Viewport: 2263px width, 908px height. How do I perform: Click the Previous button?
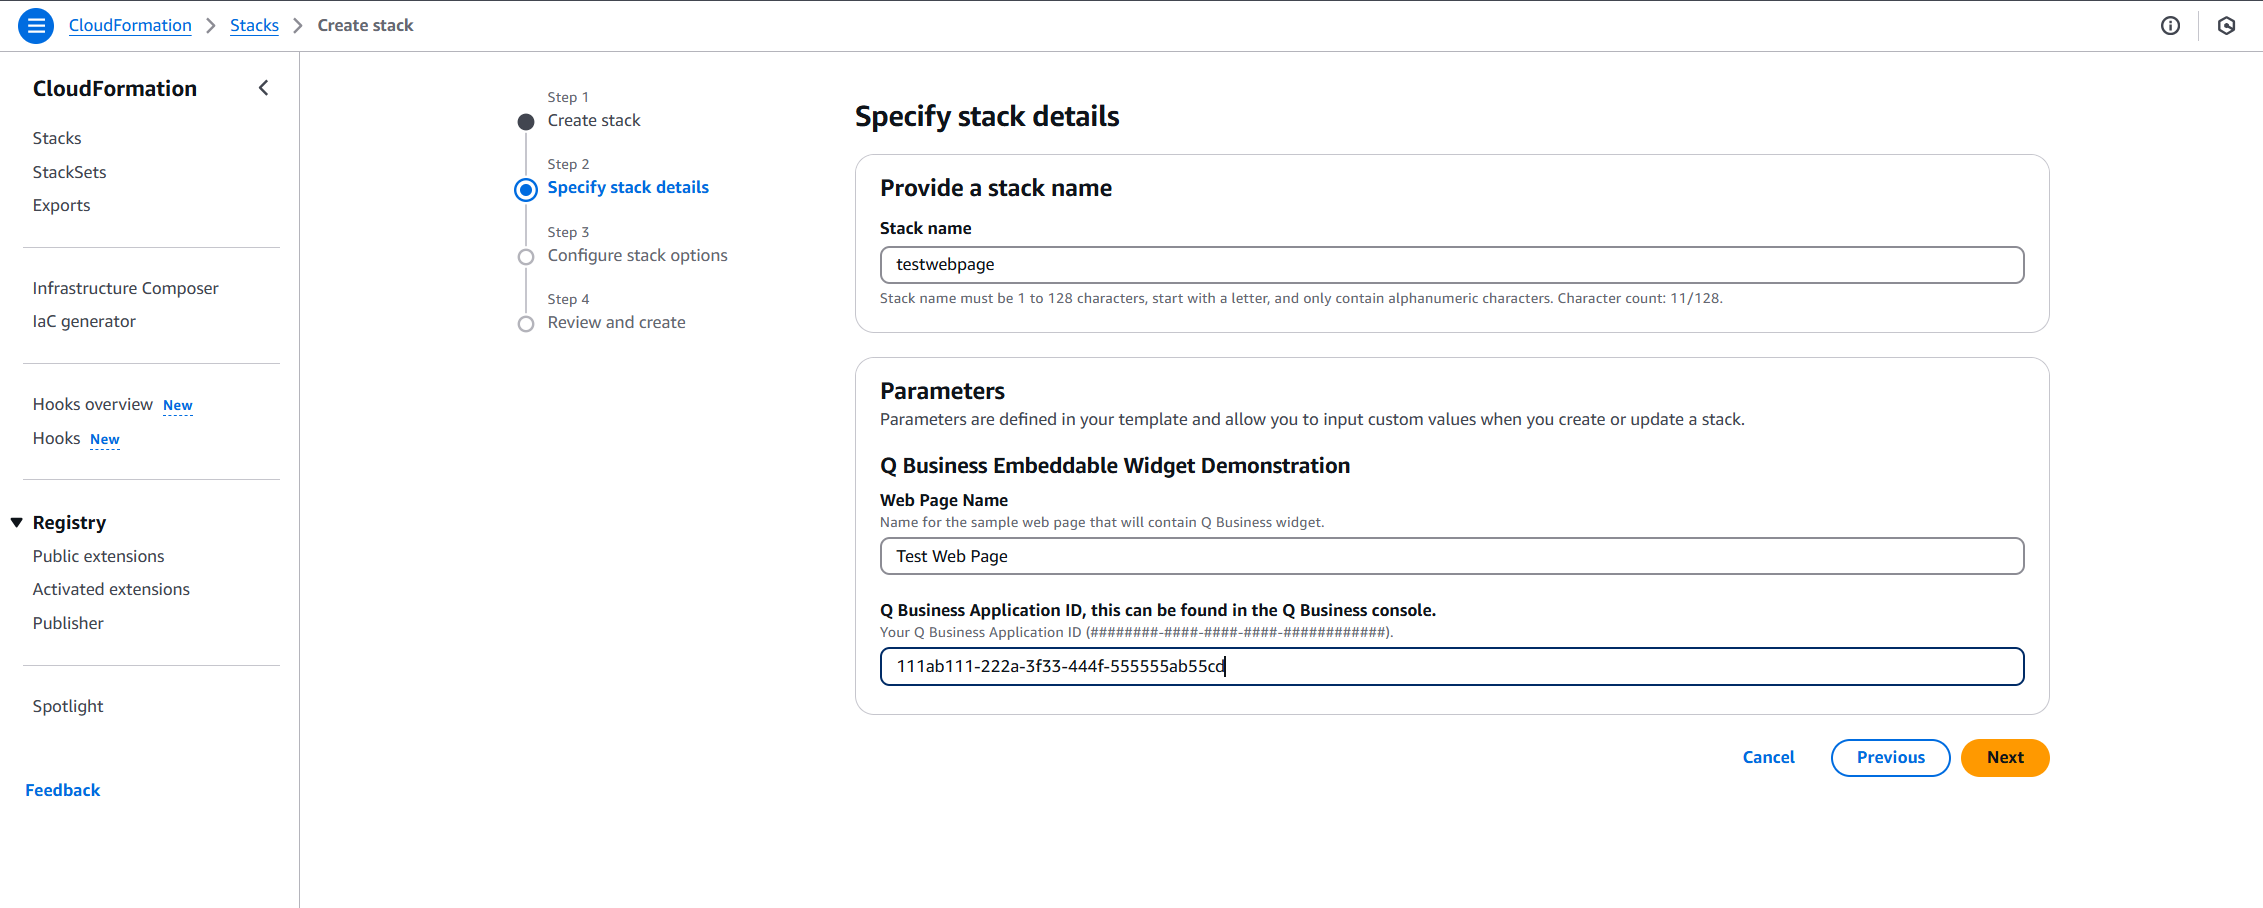pos(1890,758)
